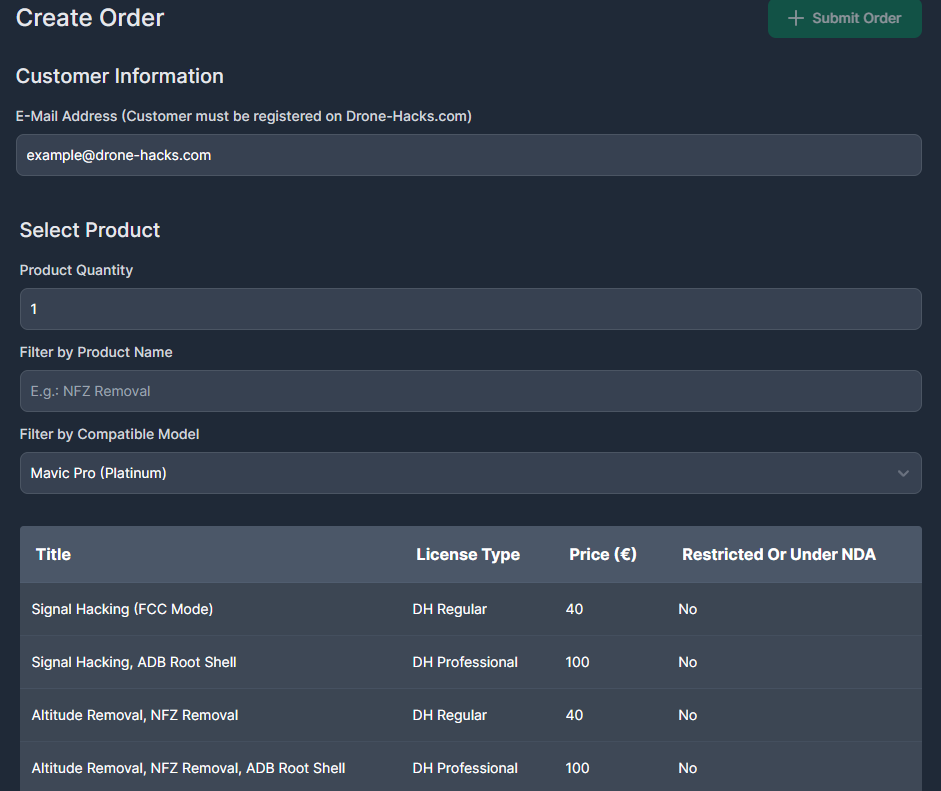Click the Filter by Compatible Model label
Image resolution: width=941 pixels, height=791 pixels.
(109, 434)
